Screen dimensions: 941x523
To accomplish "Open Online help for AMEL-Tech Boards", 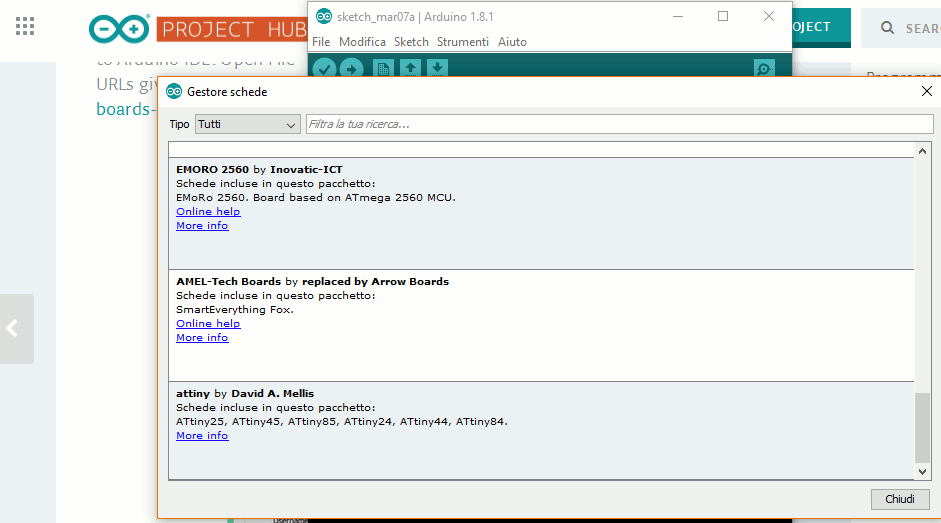I will tap(208, 323).
